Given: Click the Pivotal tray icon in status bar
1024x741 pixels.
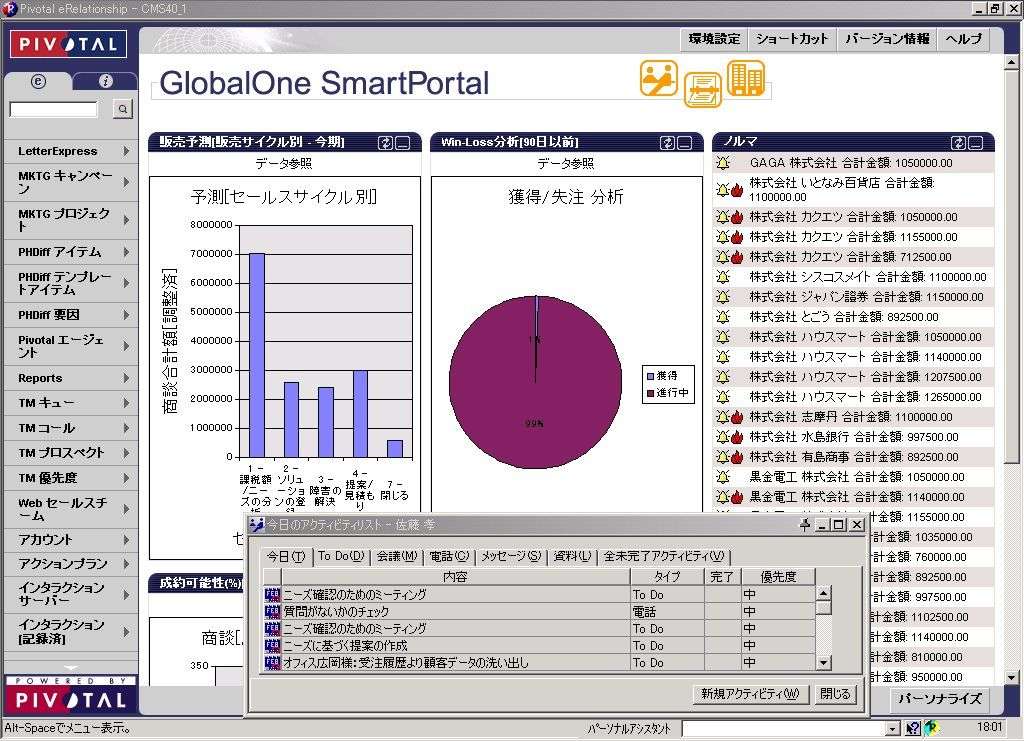Looking at the screenshot, I should pyautogui.click(x=931, y=728).
